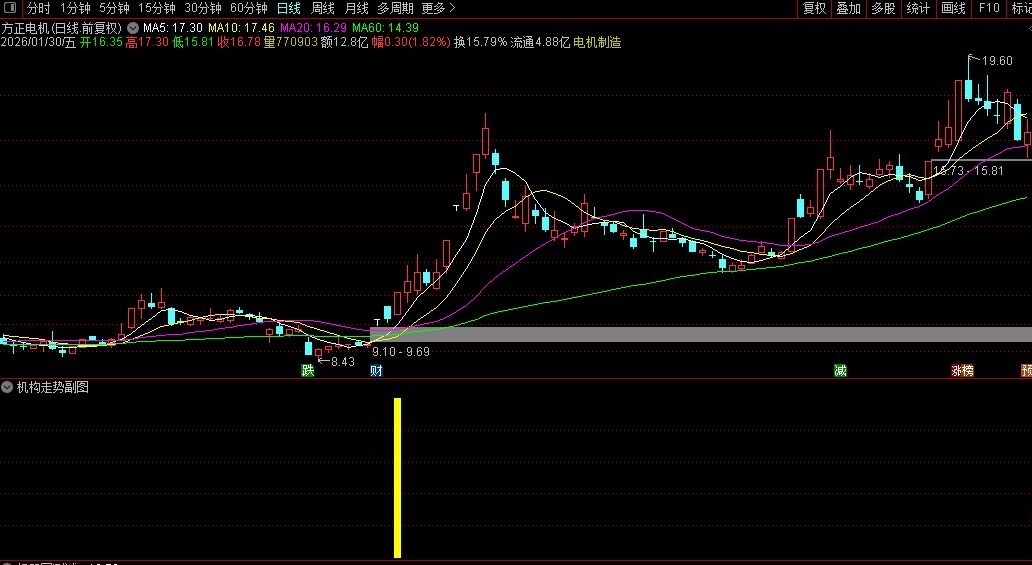This screenshot has height=565, width=1032.
Task: Click the 财 financial report marker
Action: pyautogui.click(x=376, y=370)
